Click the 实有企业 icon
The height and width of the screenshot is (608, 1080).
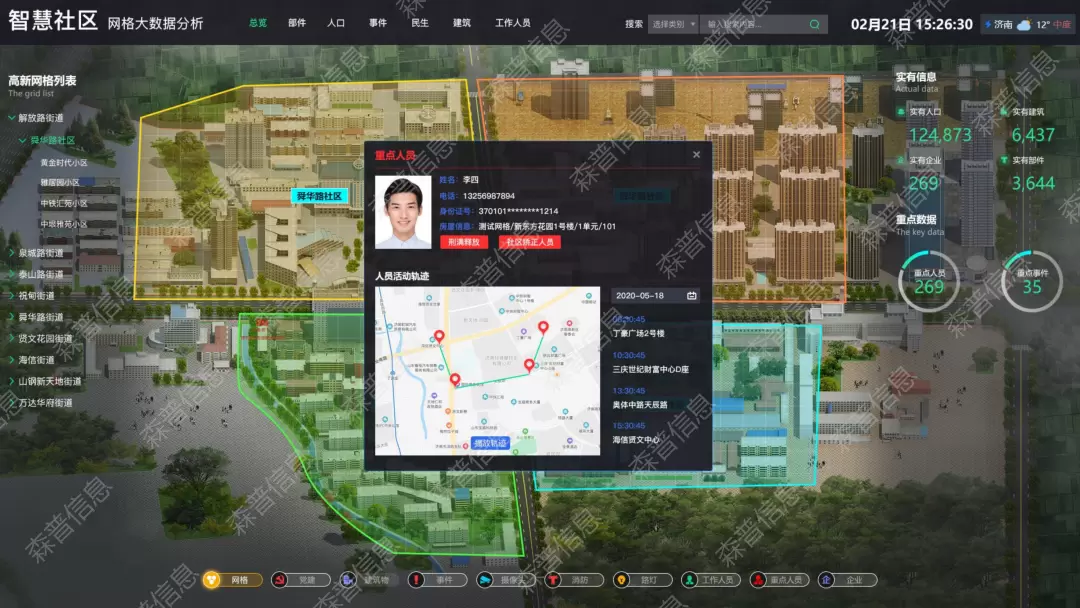[901, 160]
